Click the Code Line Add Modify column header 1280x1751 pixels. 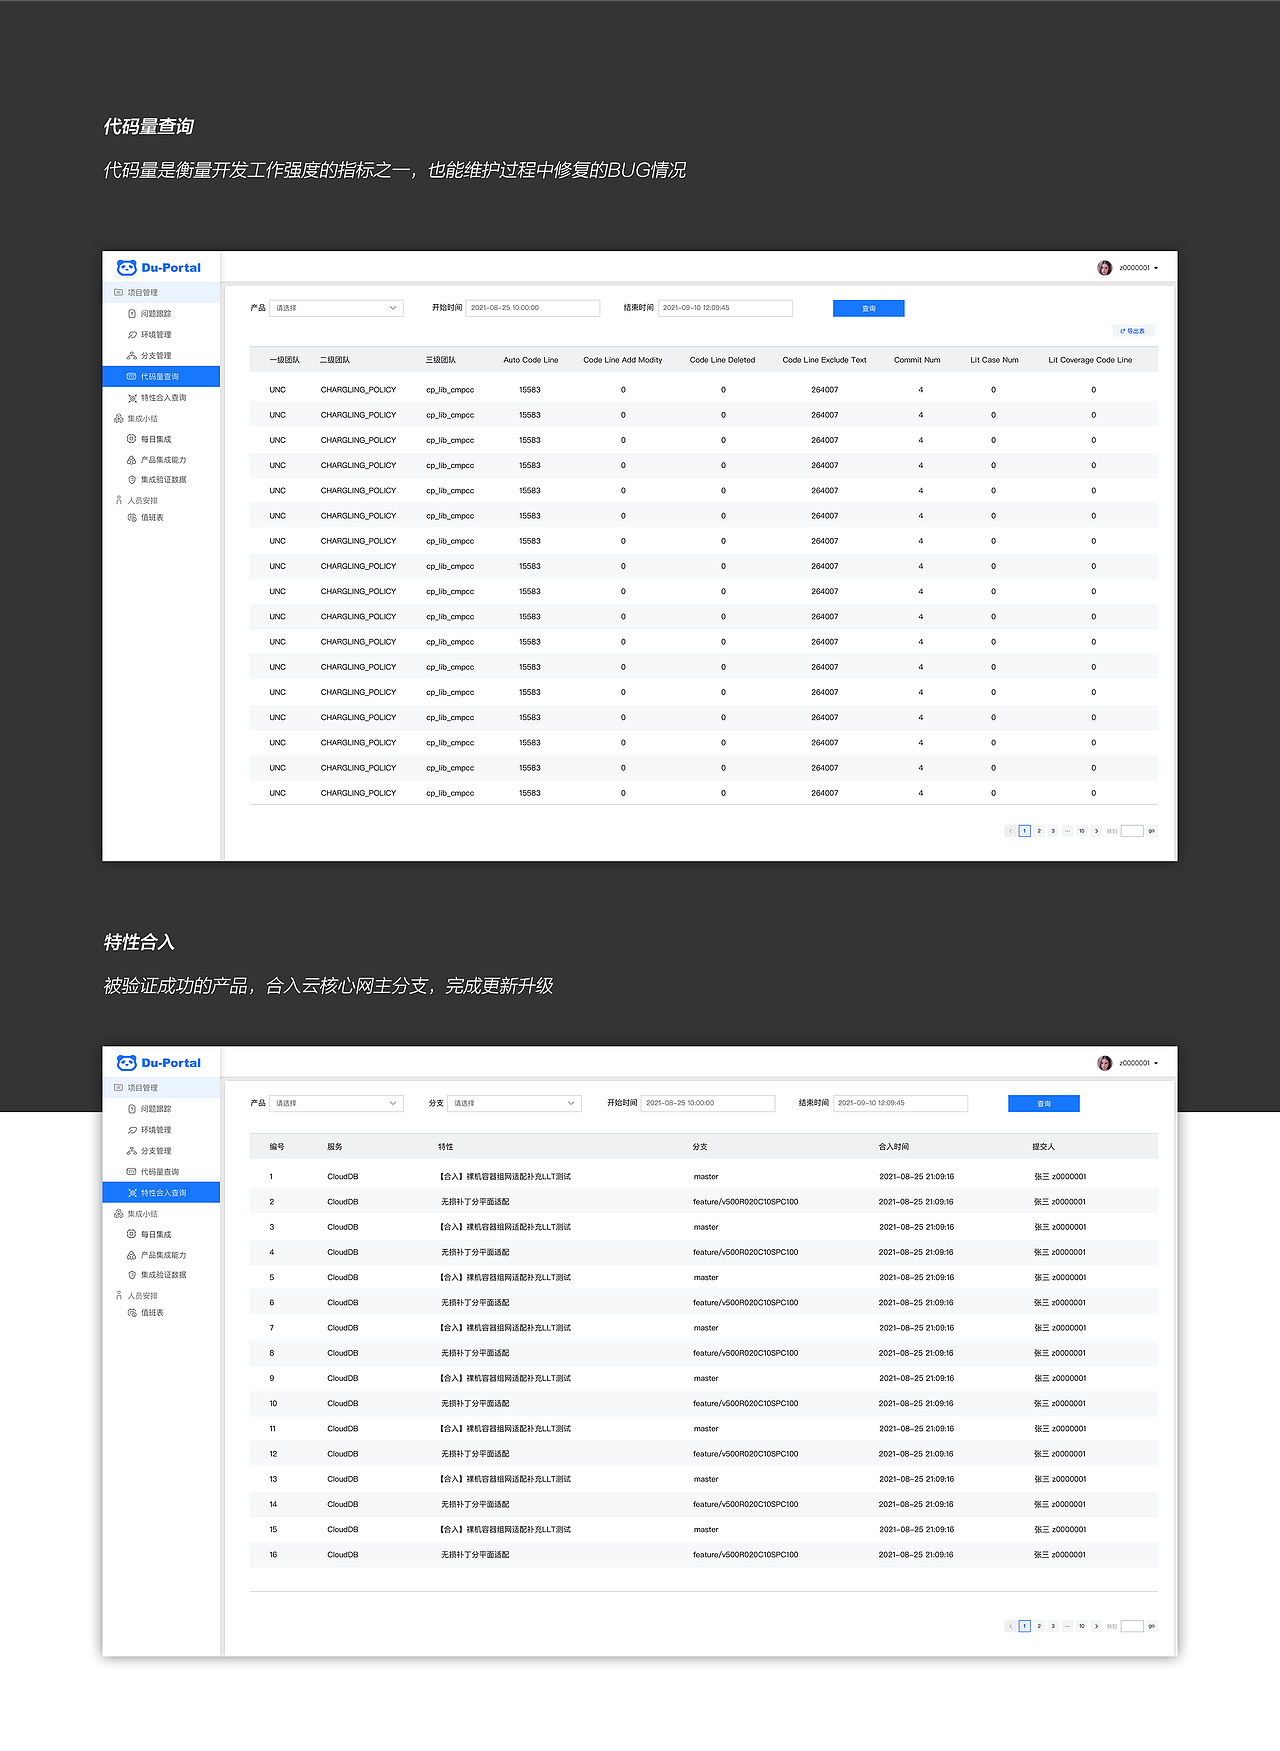pos(623,360)
